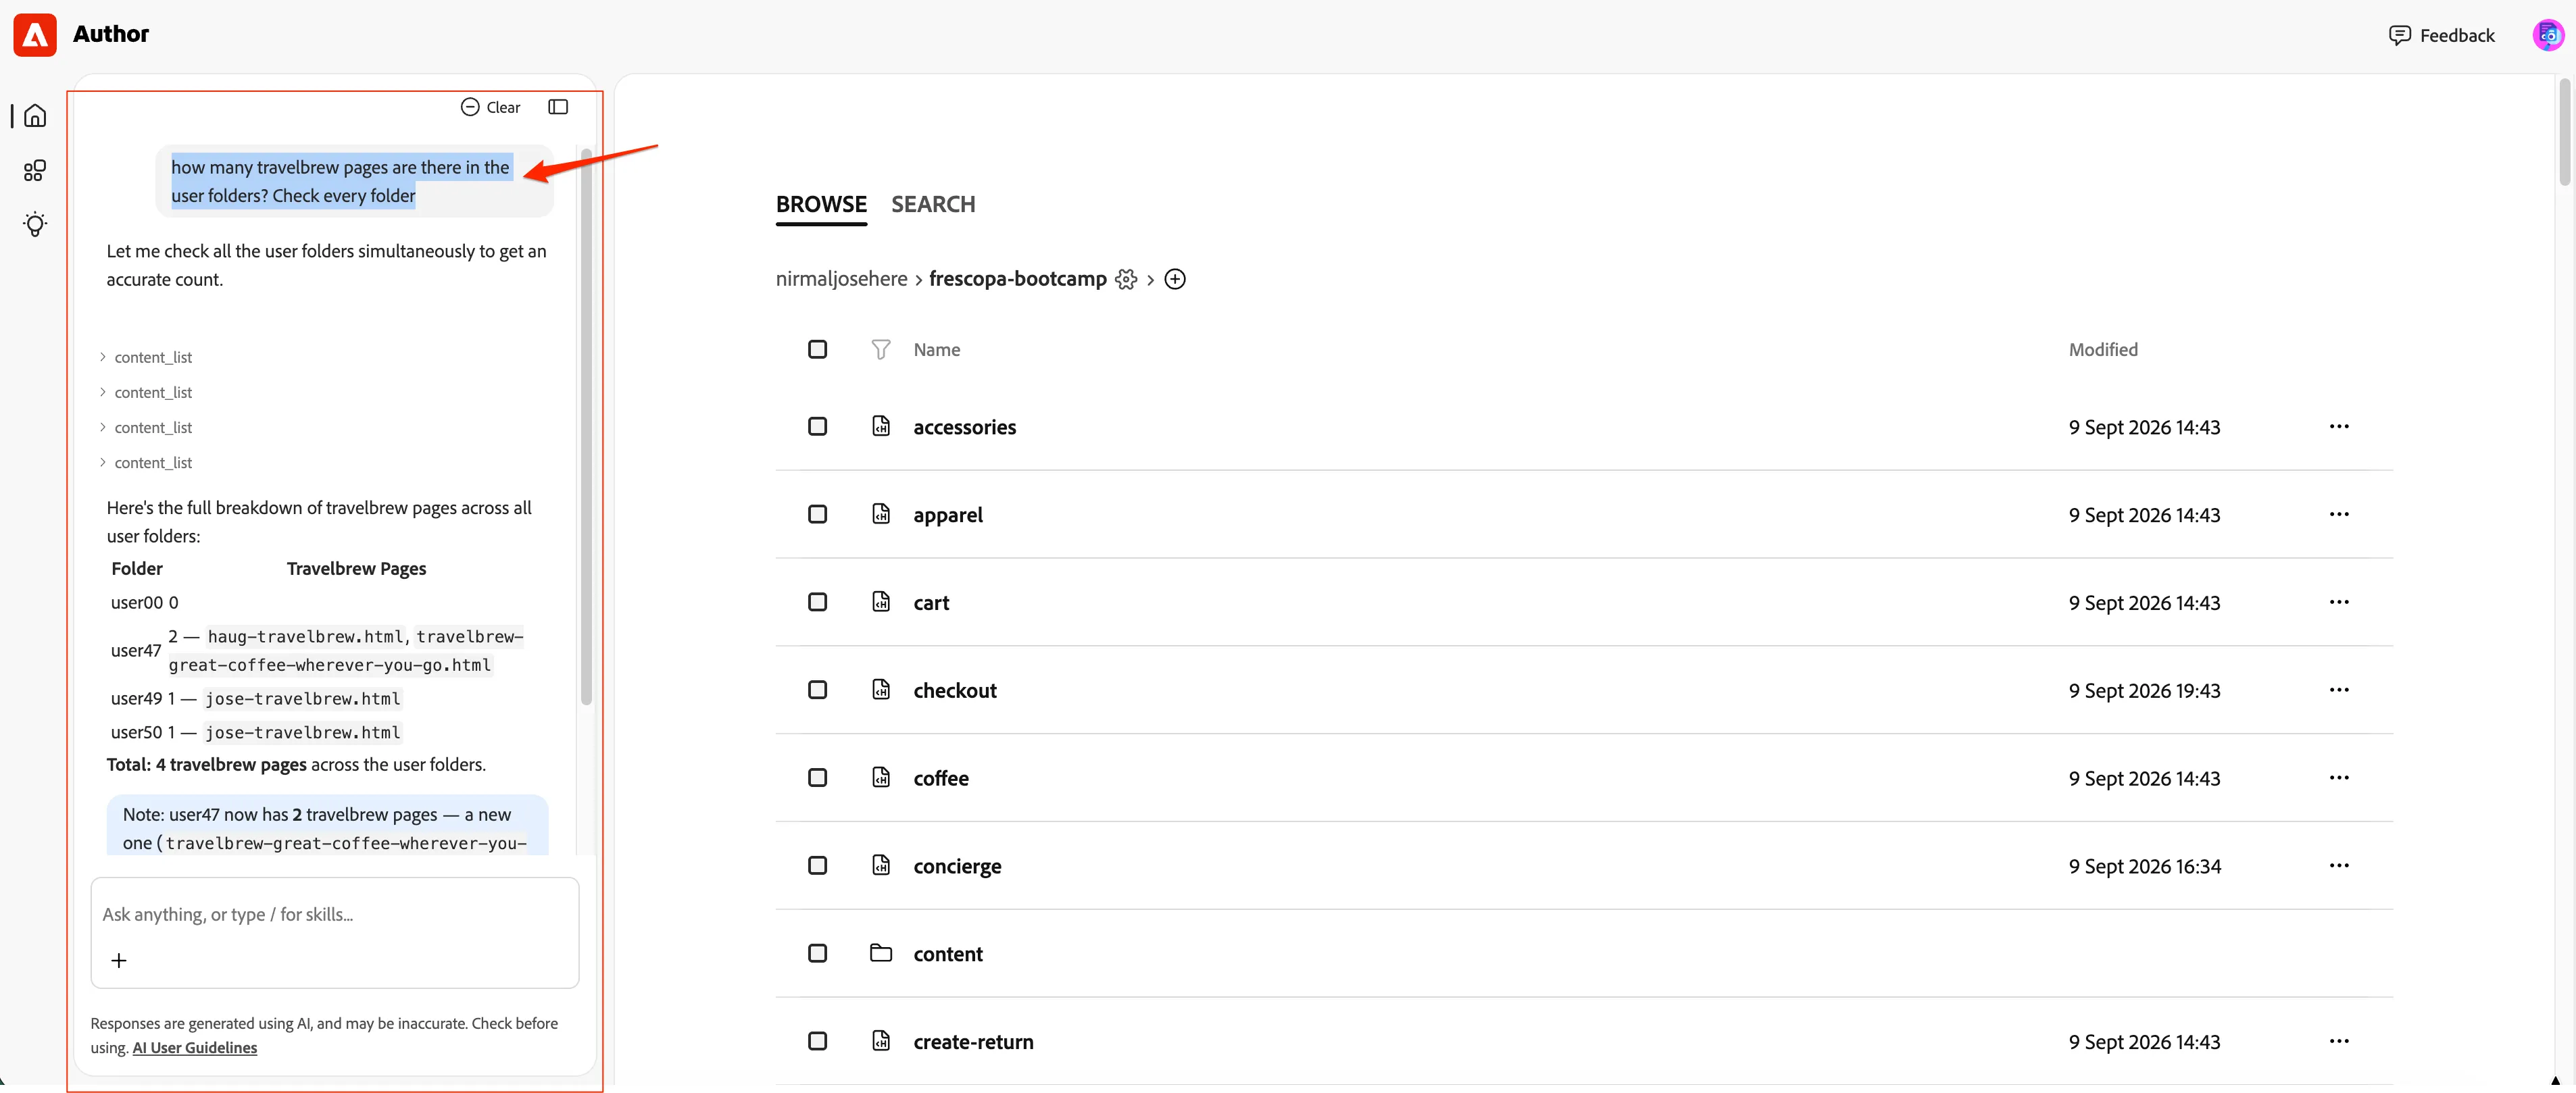Open the Home sidebar icon
2576x1093 pixels.
click(x=35, y=116)
